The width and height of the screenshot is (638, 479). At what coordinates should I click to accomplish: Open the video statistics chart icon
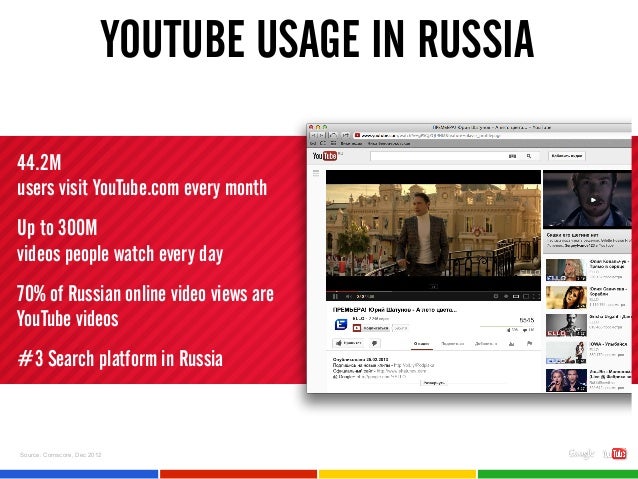click(x=512, y=344)
